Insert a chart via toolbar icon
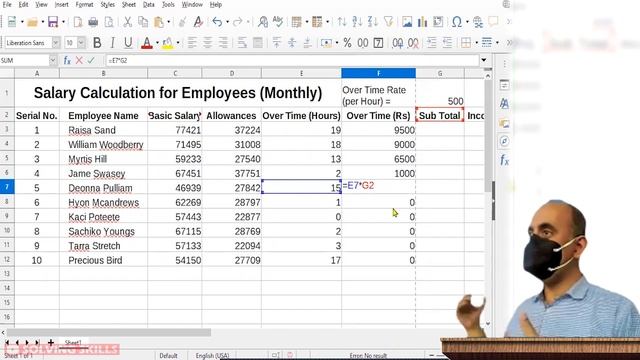 coord(422,22)
